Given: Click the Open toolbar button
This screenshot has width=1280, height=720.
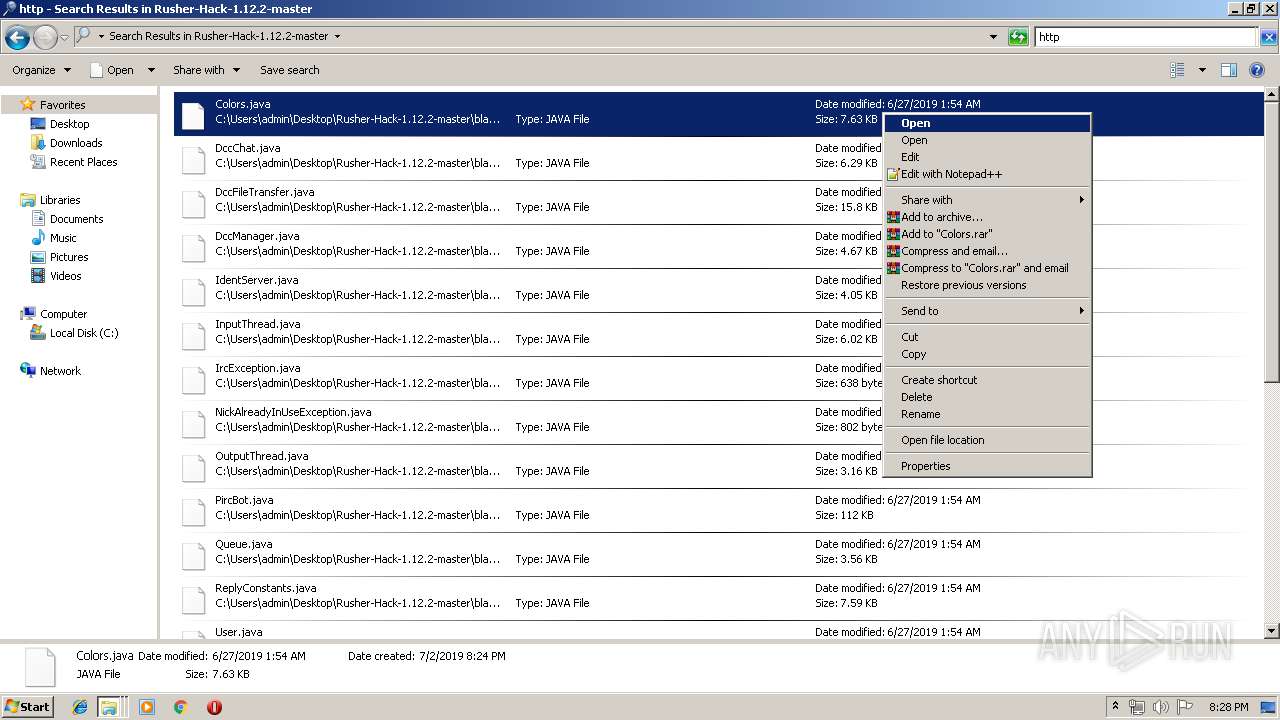Looking at the screenshot, I should pos(112,70).
